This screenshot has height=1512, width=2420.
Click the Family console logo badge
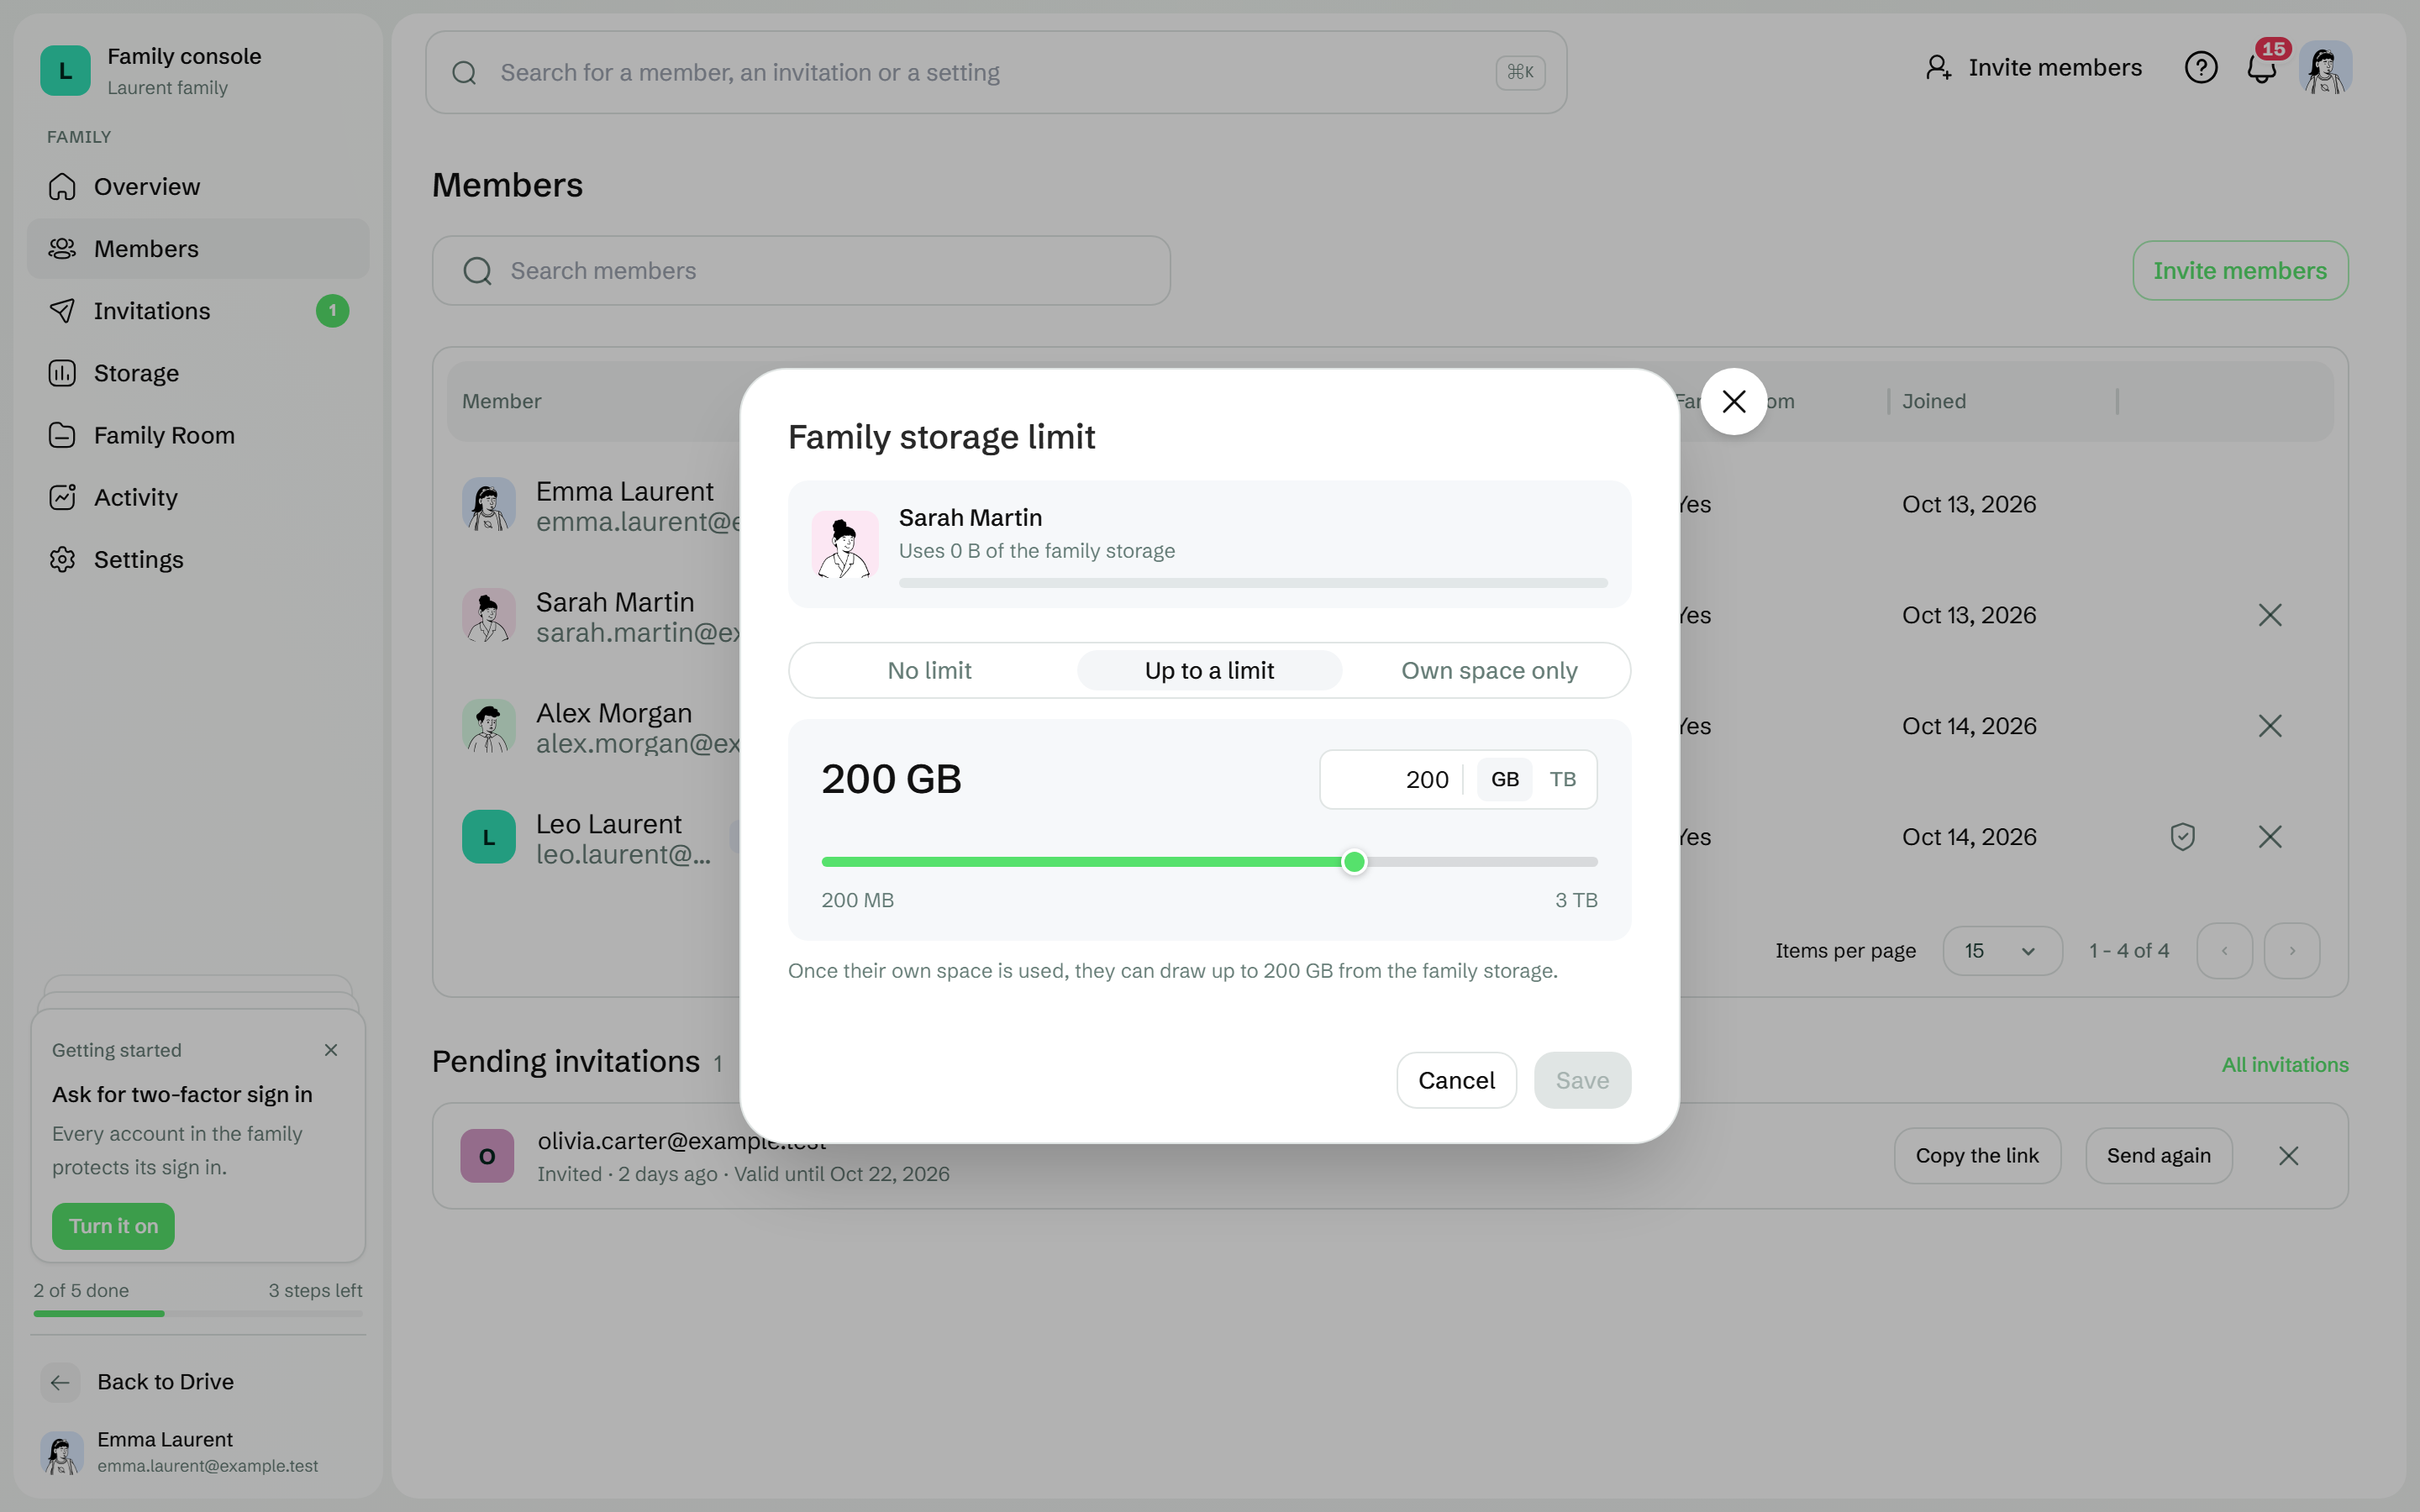click(65, 71)
